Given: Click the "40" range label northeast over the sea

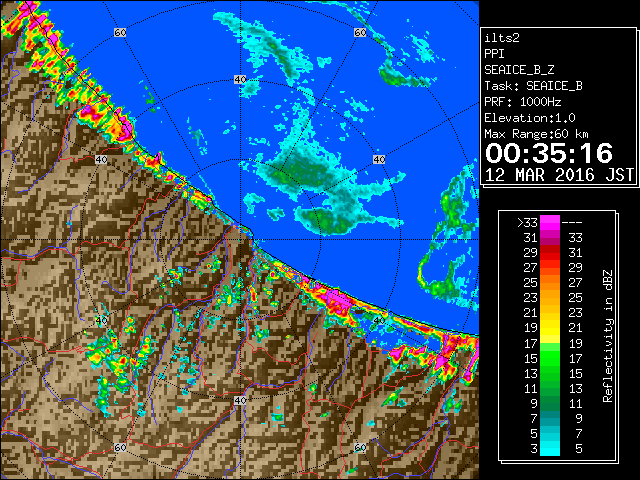Looking at the screenshot, I should tap(379, 159).
